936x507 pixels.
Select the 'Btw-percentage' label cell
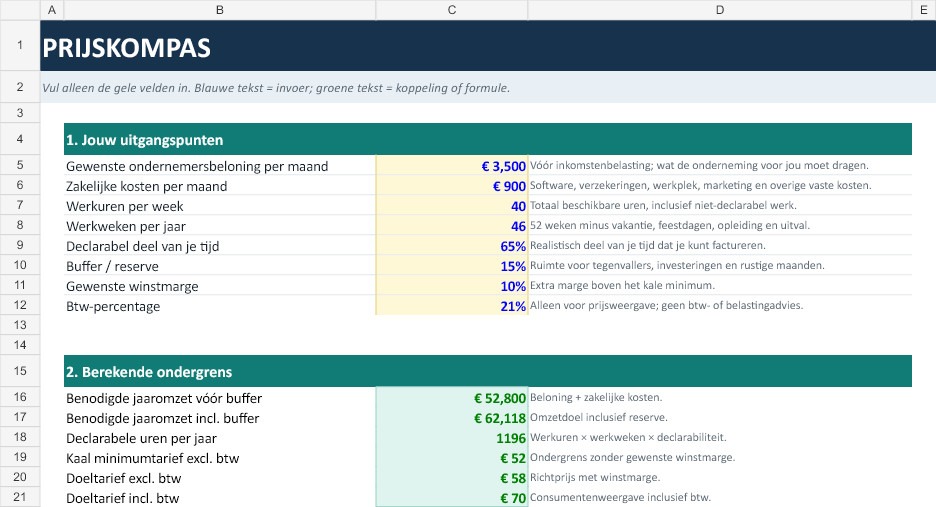click(220, 306)
